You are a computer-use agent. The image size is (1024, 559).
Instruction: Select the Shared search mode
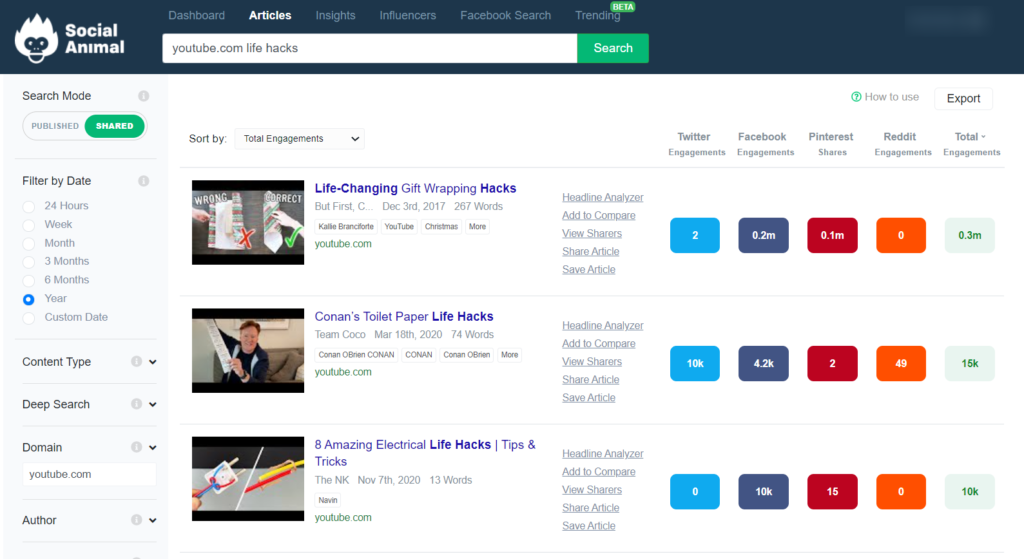pyautogui.click(x=114, y=126)
